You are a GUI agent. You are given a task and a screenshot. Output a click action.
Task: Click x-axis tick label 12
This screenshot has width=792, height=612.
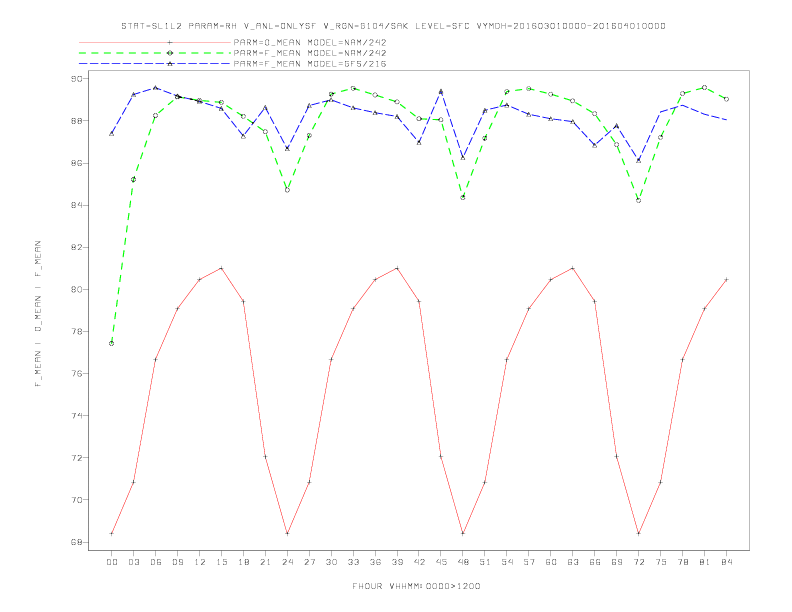[x=200, y=562]
